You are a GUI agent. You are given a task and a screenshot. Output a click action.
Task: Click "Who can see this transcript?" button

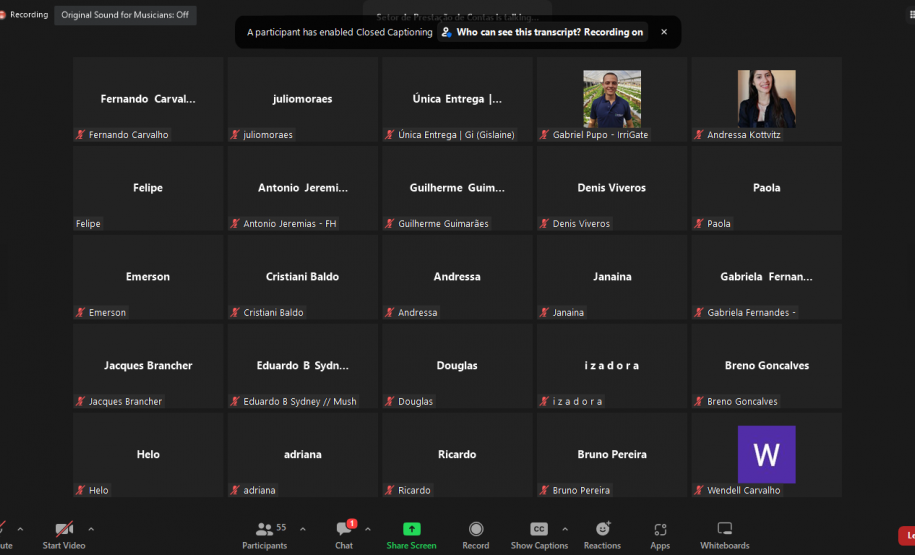point(541,32)
